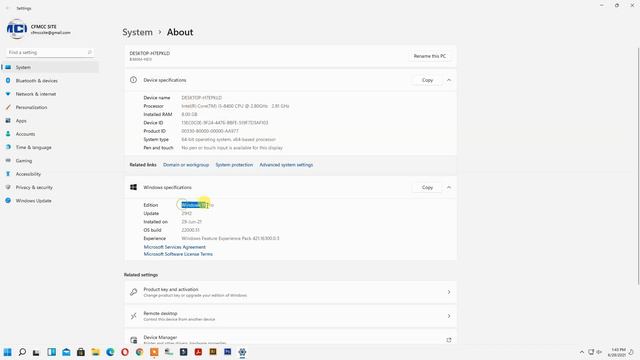The height and width of the screenshot is (360, 640).
Task: Show hidden icons tray chevron
Action: point(582,352)
